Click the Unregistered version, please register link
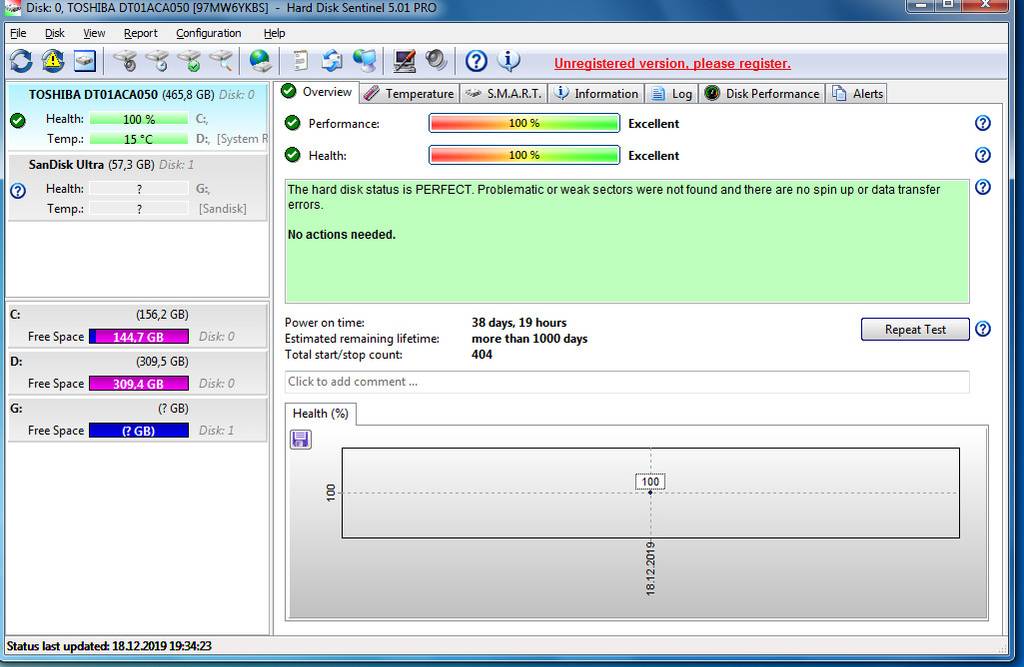Screen dimensions: 1024x667 672,63
